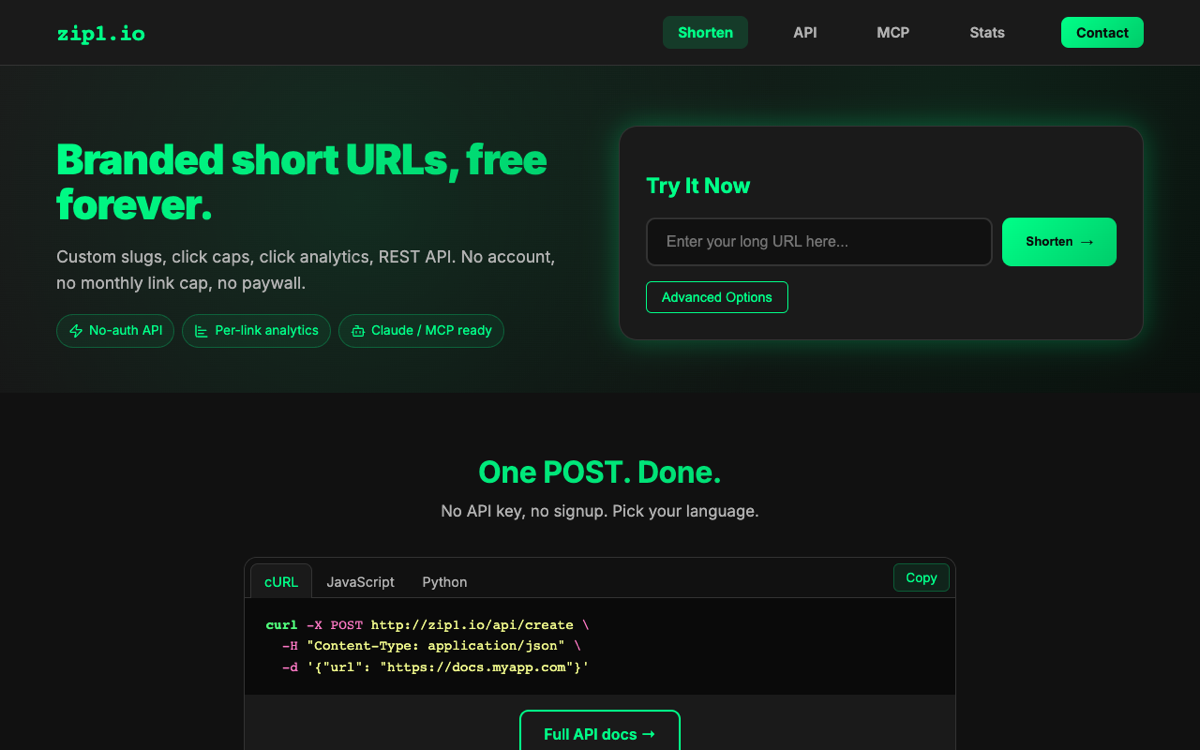This screenshot has width=1200, height=750.
Task: Click the "Branded short URLs, free forever." headline
Action: pyautogui.click(x=302, y=182)
